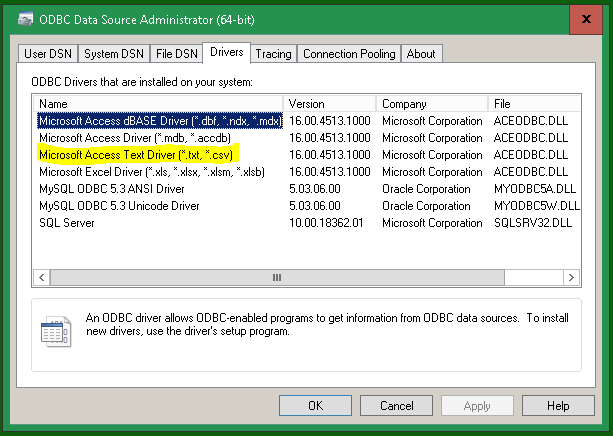Click the File column header

(x=534, y=104)
